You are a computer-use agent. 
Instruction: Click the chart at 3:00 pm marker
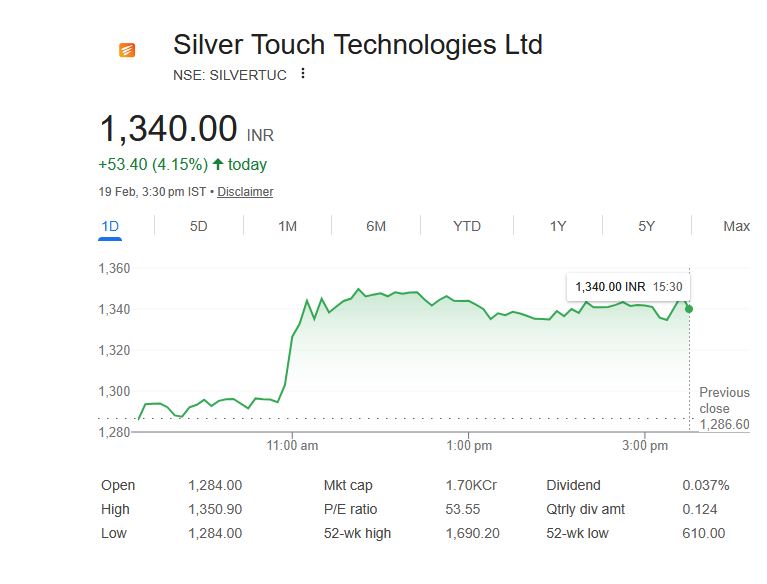tap(645, 445)
